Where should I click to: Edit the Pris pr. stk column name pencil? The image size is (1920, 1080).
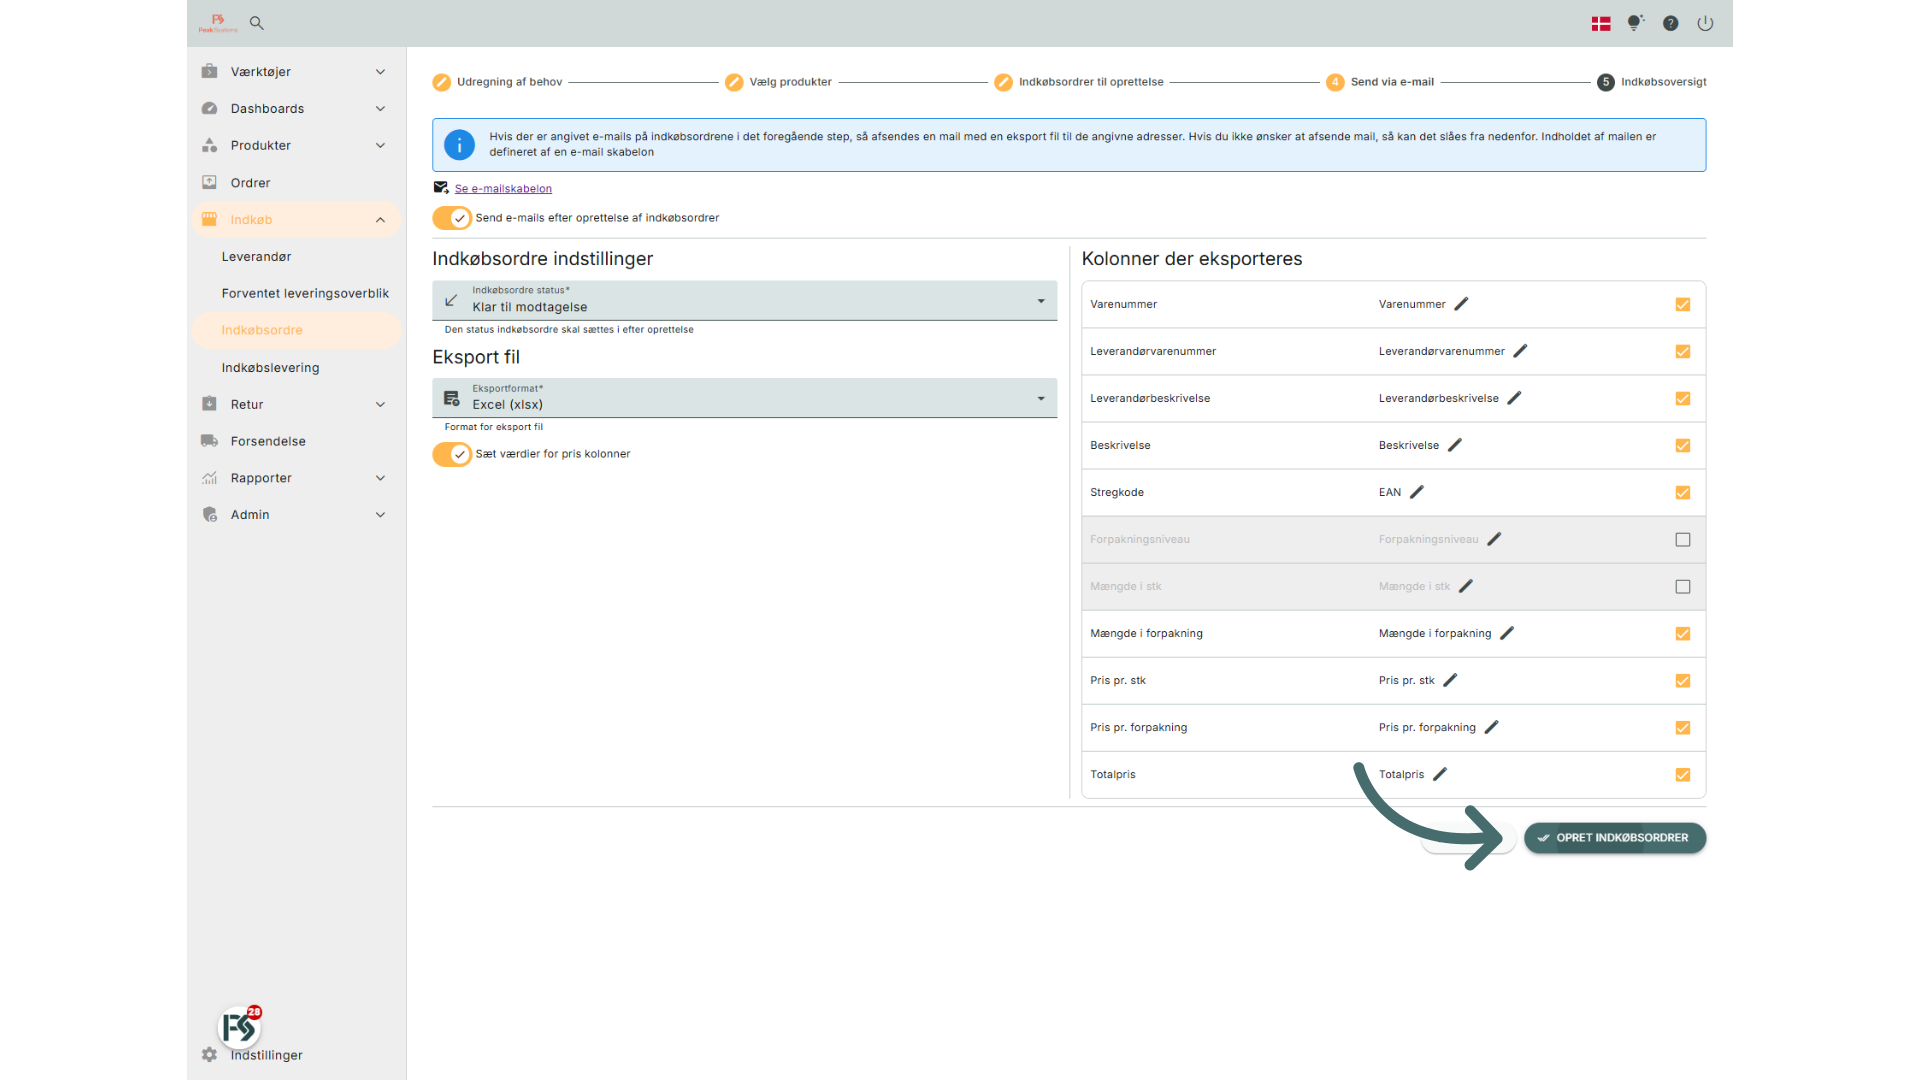pos(1450,680)
